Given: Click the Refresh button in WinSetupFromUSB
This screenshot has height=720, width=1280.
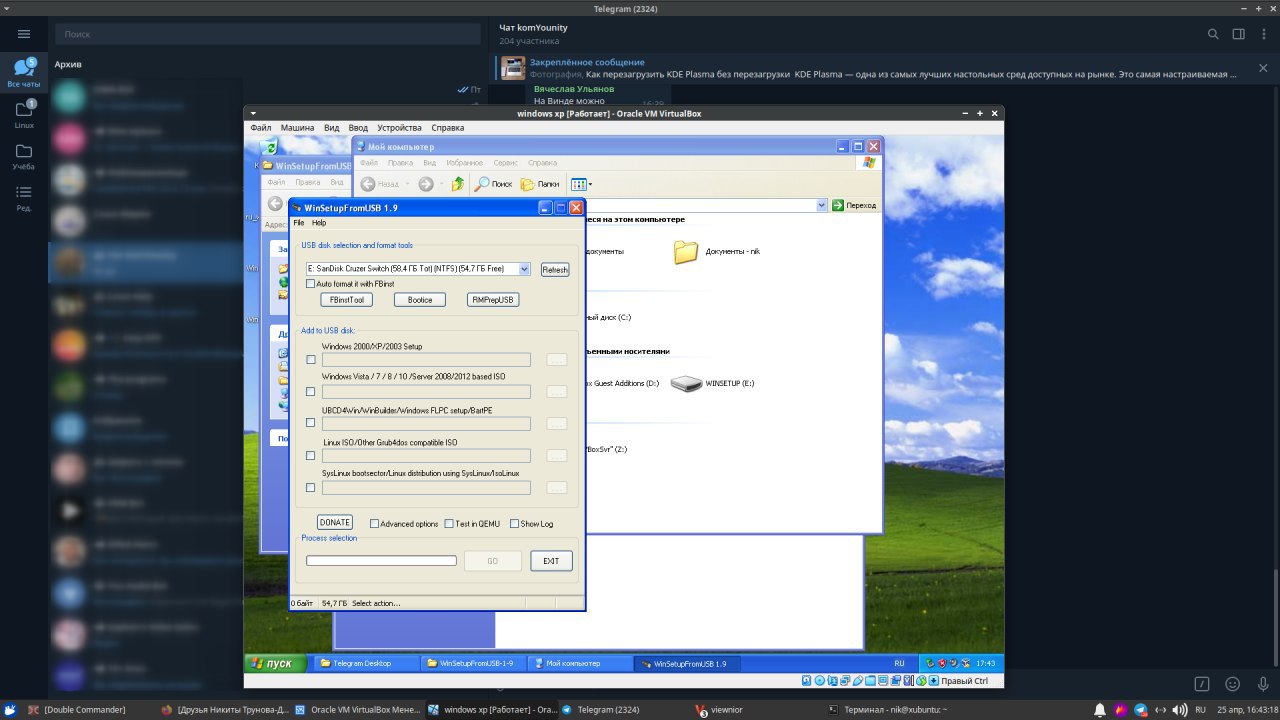Looking at the screenshot, I should point(555,270).
